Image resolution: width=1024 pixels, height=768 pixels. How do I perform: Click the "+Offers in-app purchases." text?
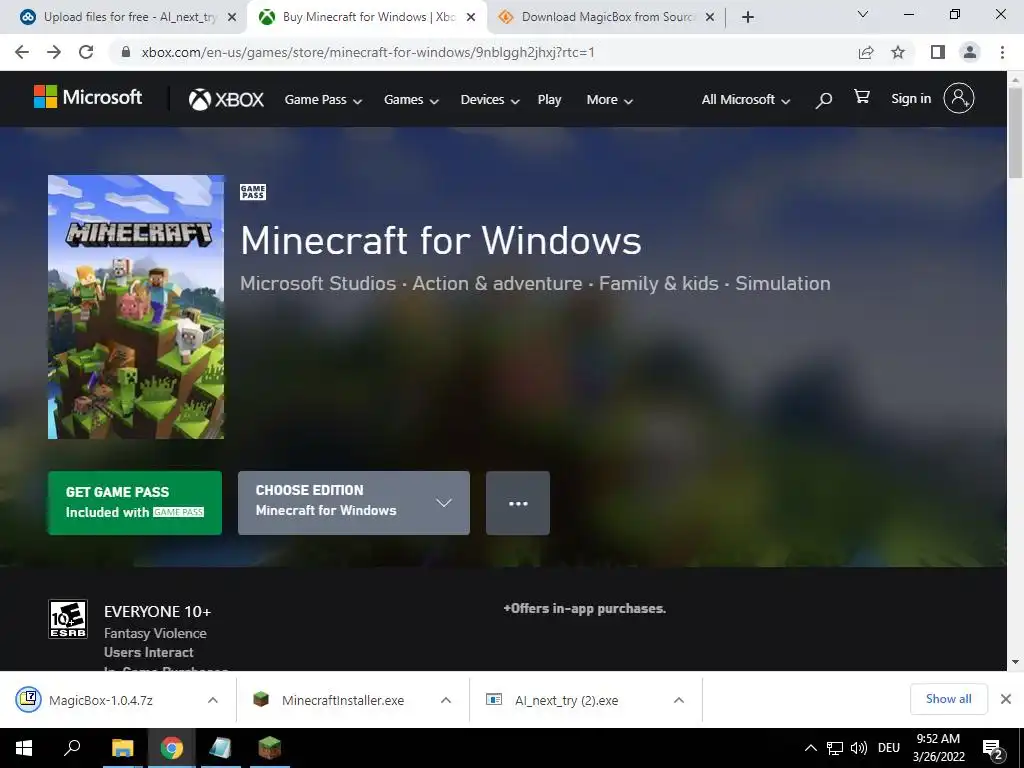click(584, 609)
